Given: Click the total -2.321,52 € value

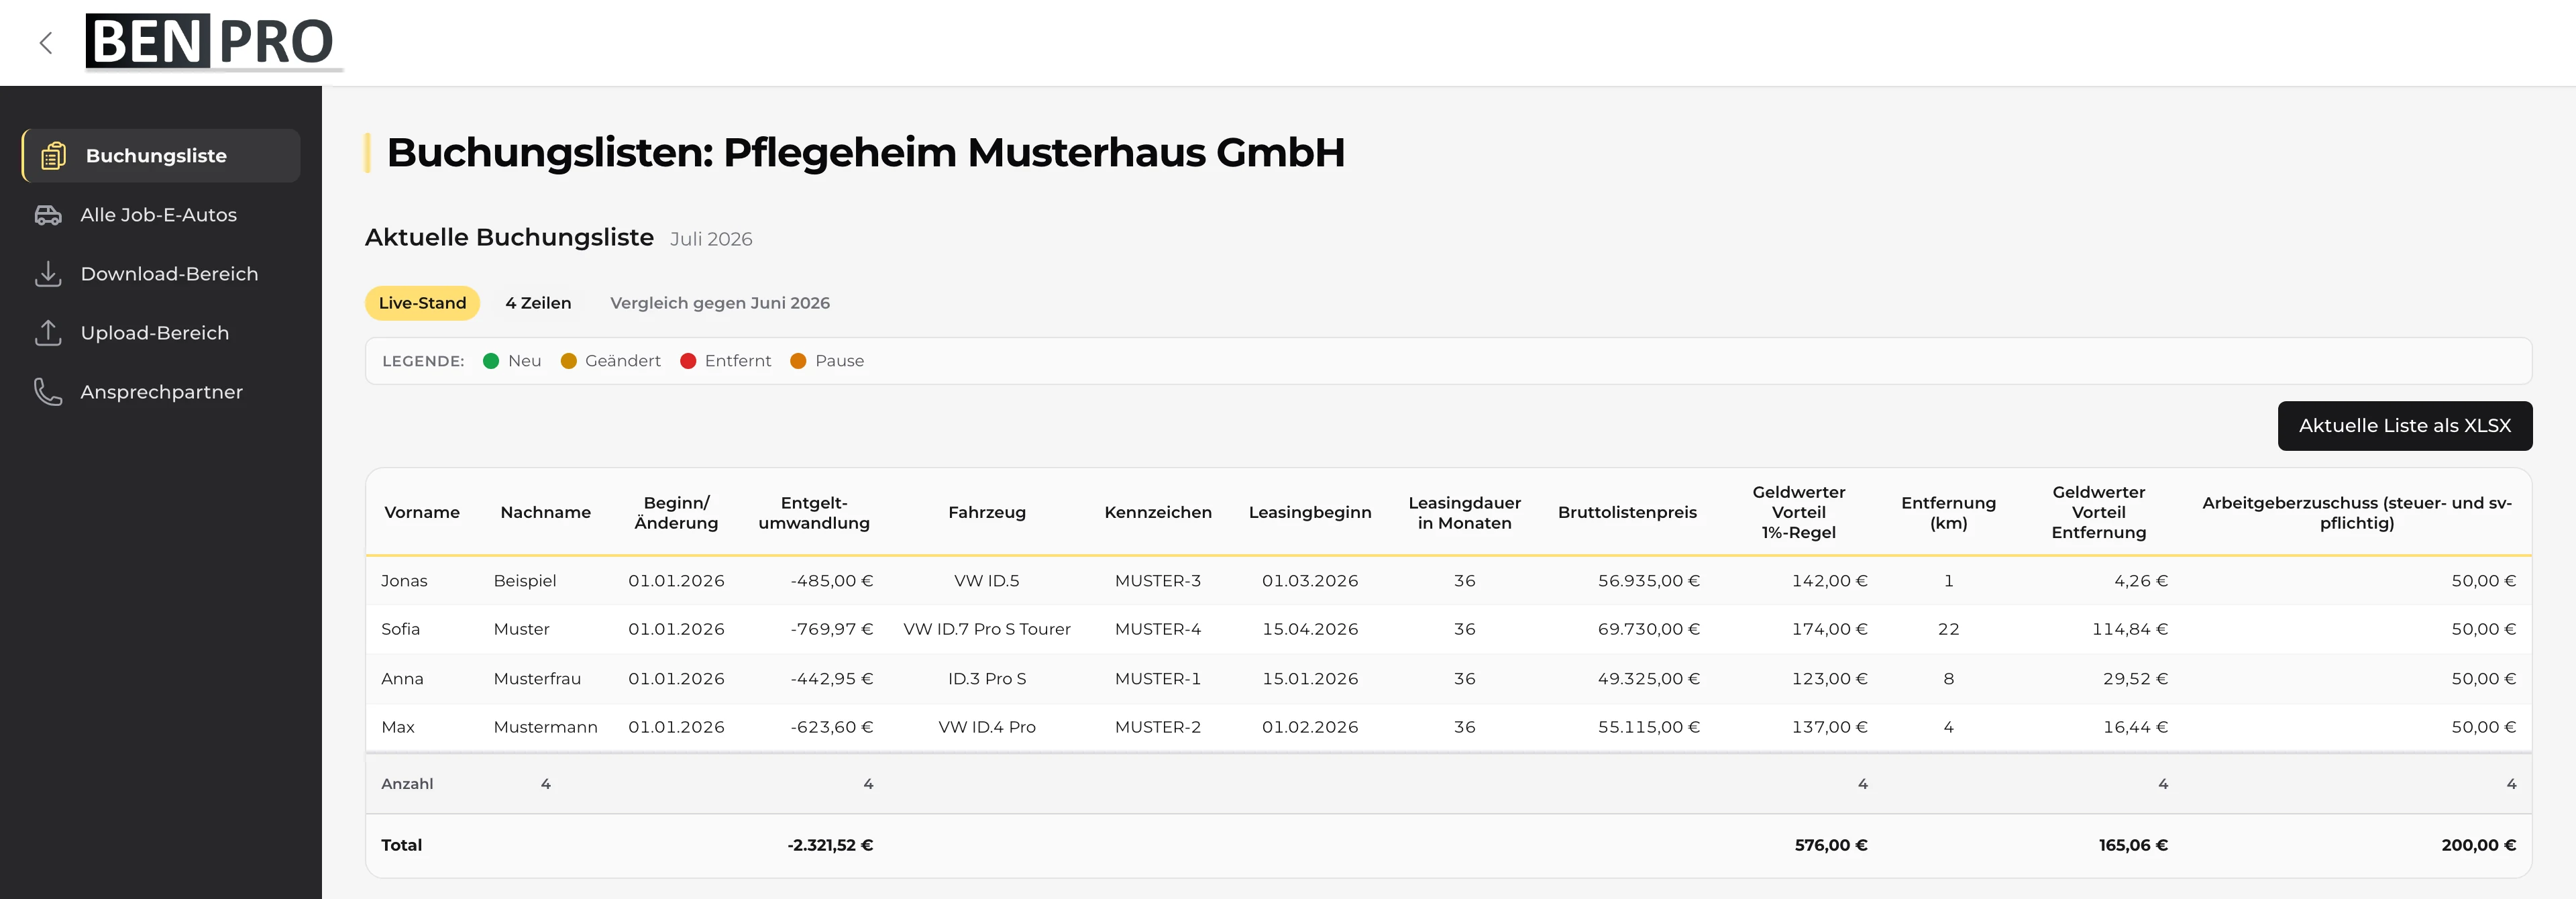Looking at the screenshot, I should click(x=830, y=845).
